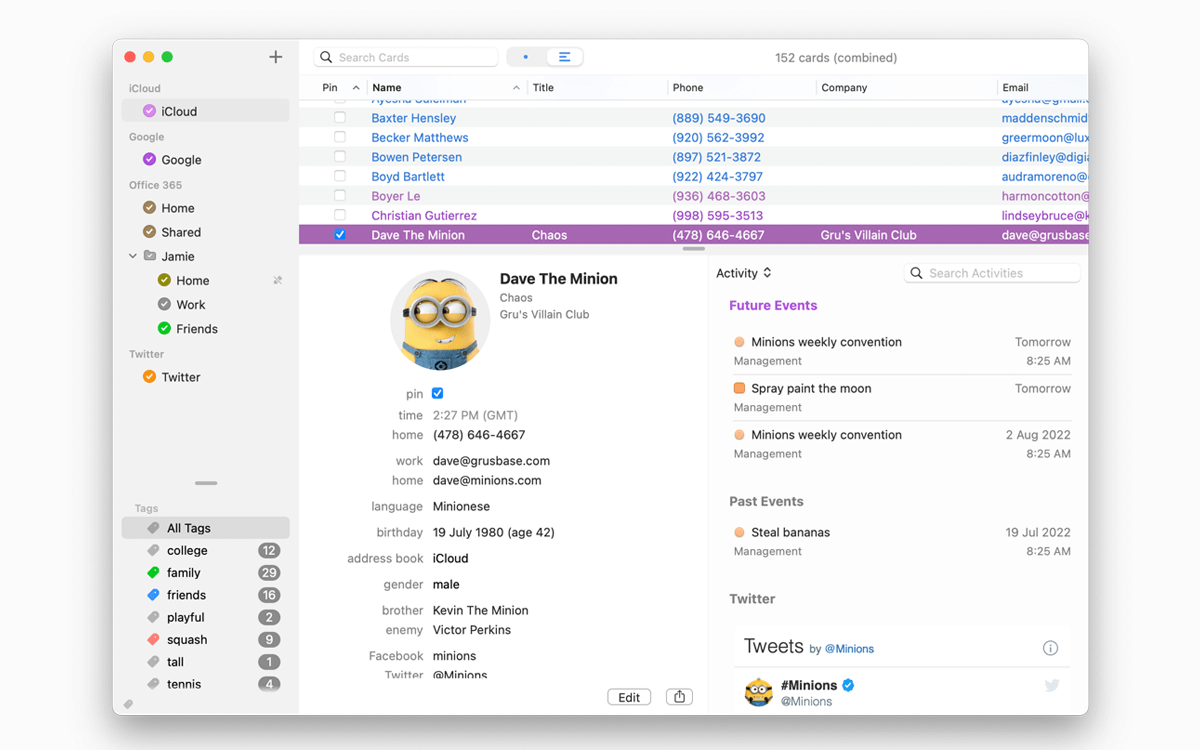This screenshot has width=1200, height=750.
Task: Click the sidebar Tags split handle
Action: tap(206, 483)
